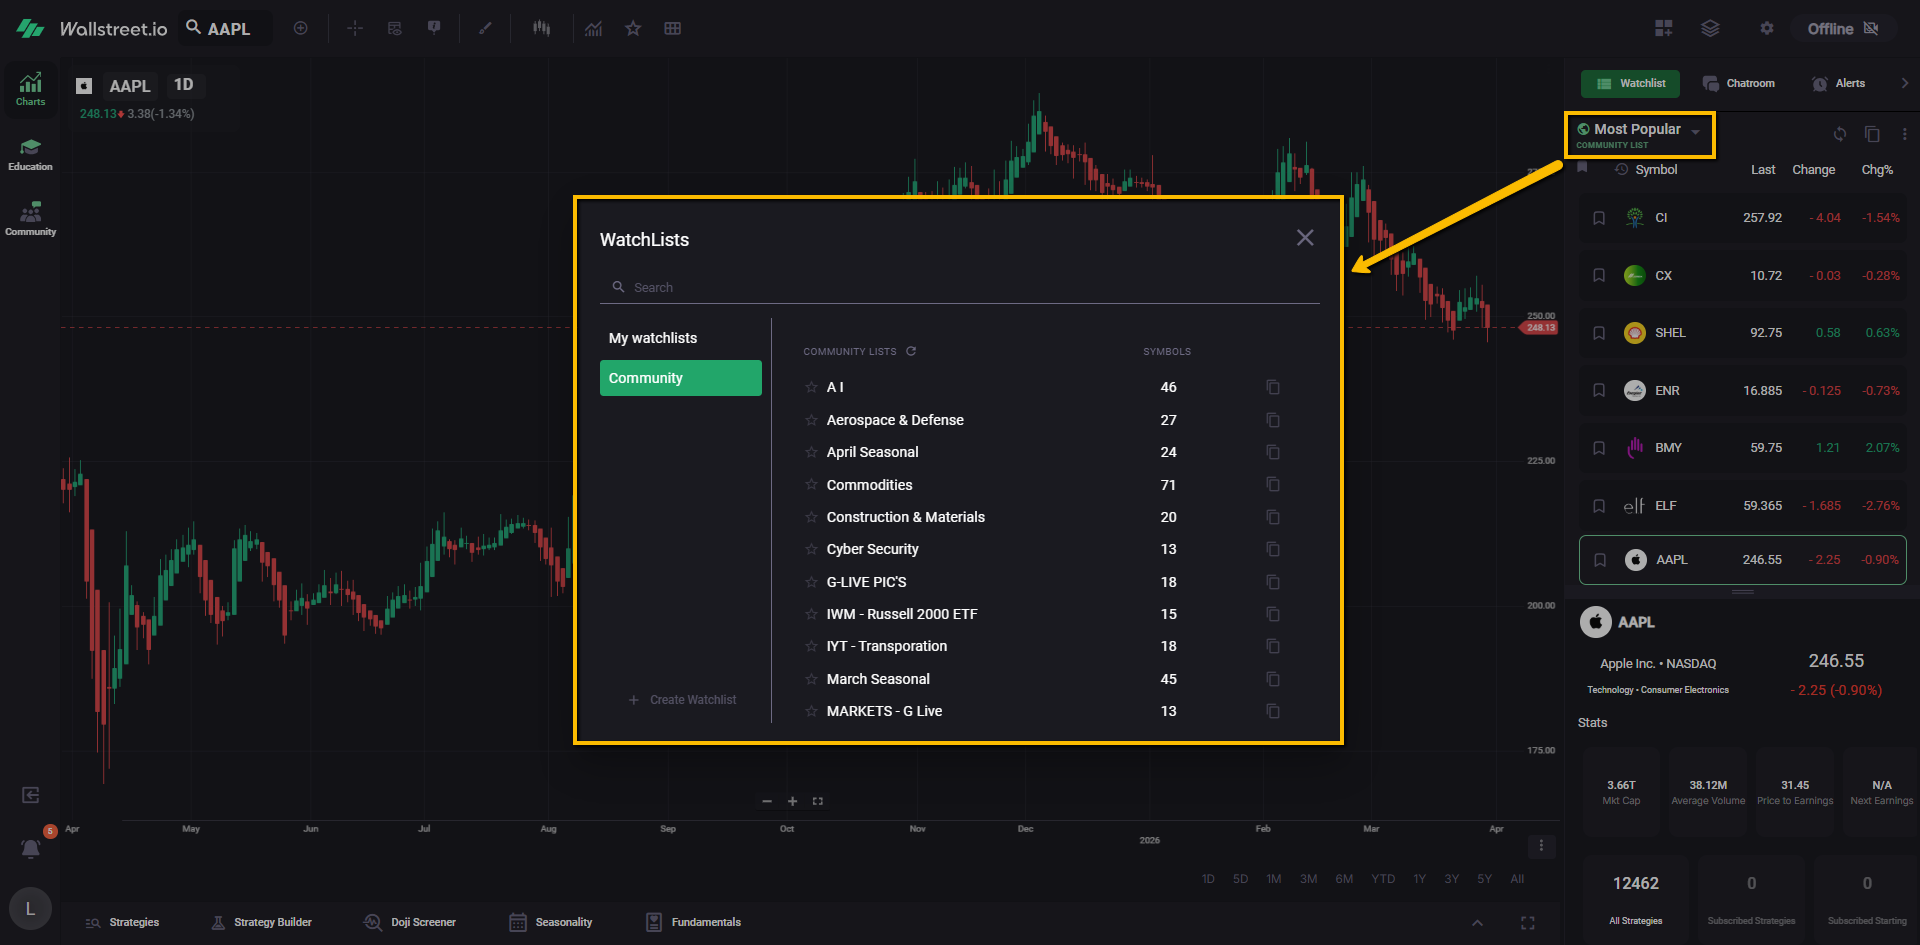Click the settings gear icon

tap(1767, 29)
